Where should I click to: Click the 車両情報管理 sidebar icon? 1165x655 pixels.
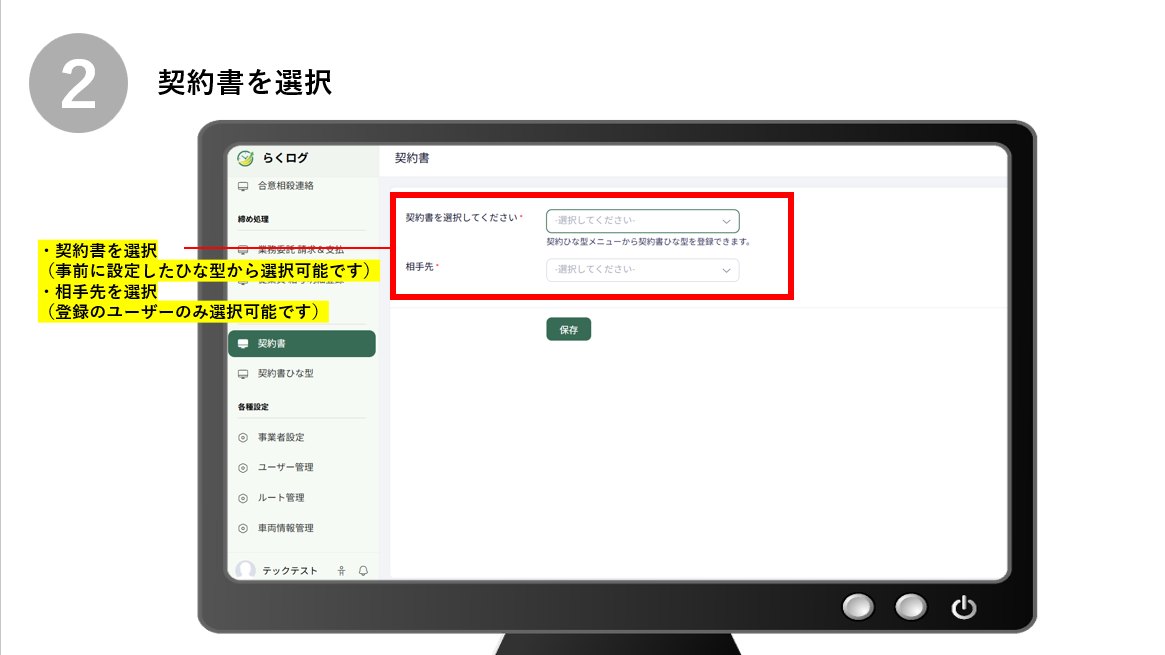click(x=243, y=528)
